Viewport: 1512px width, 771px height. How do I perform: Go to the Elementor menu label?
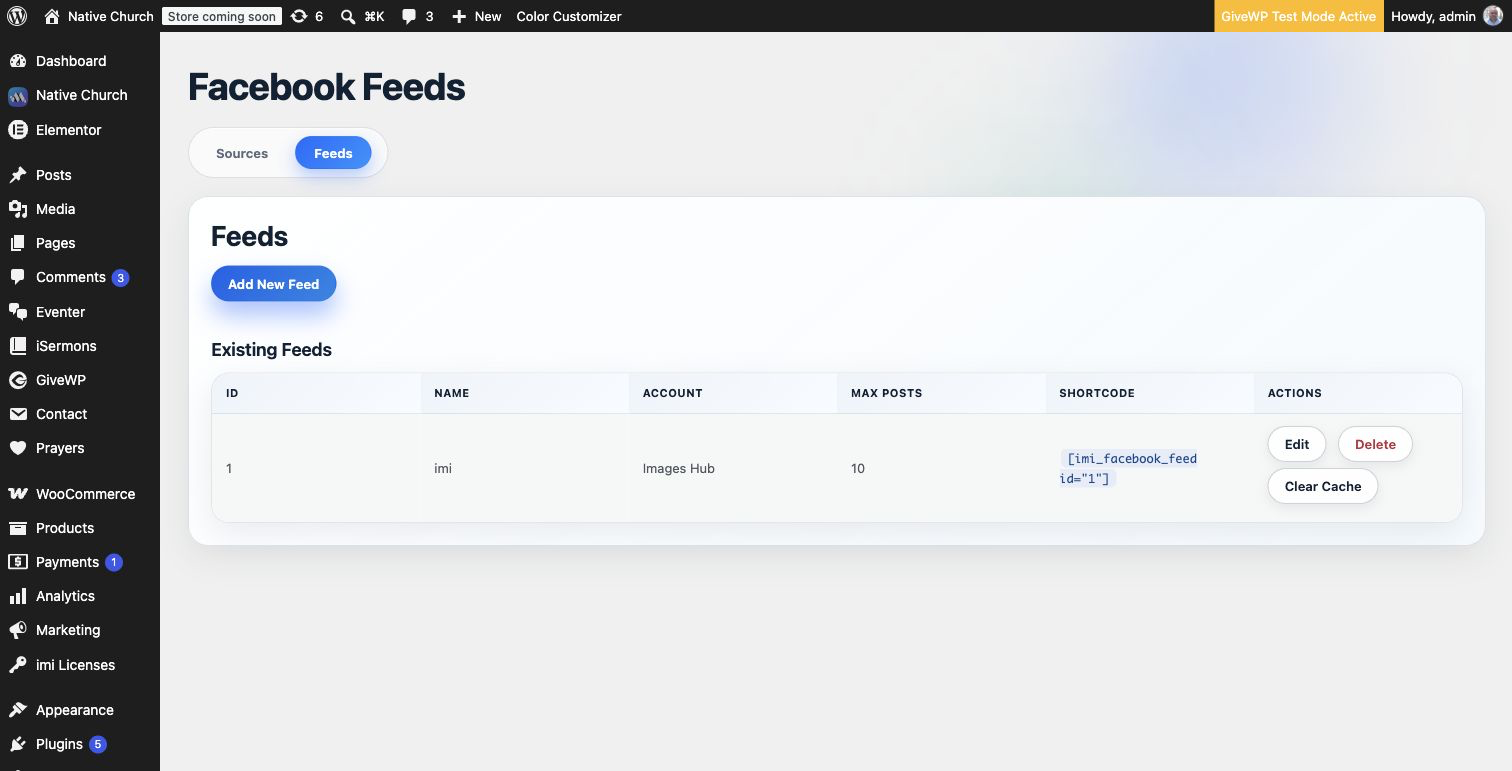(x=69, y=130)
